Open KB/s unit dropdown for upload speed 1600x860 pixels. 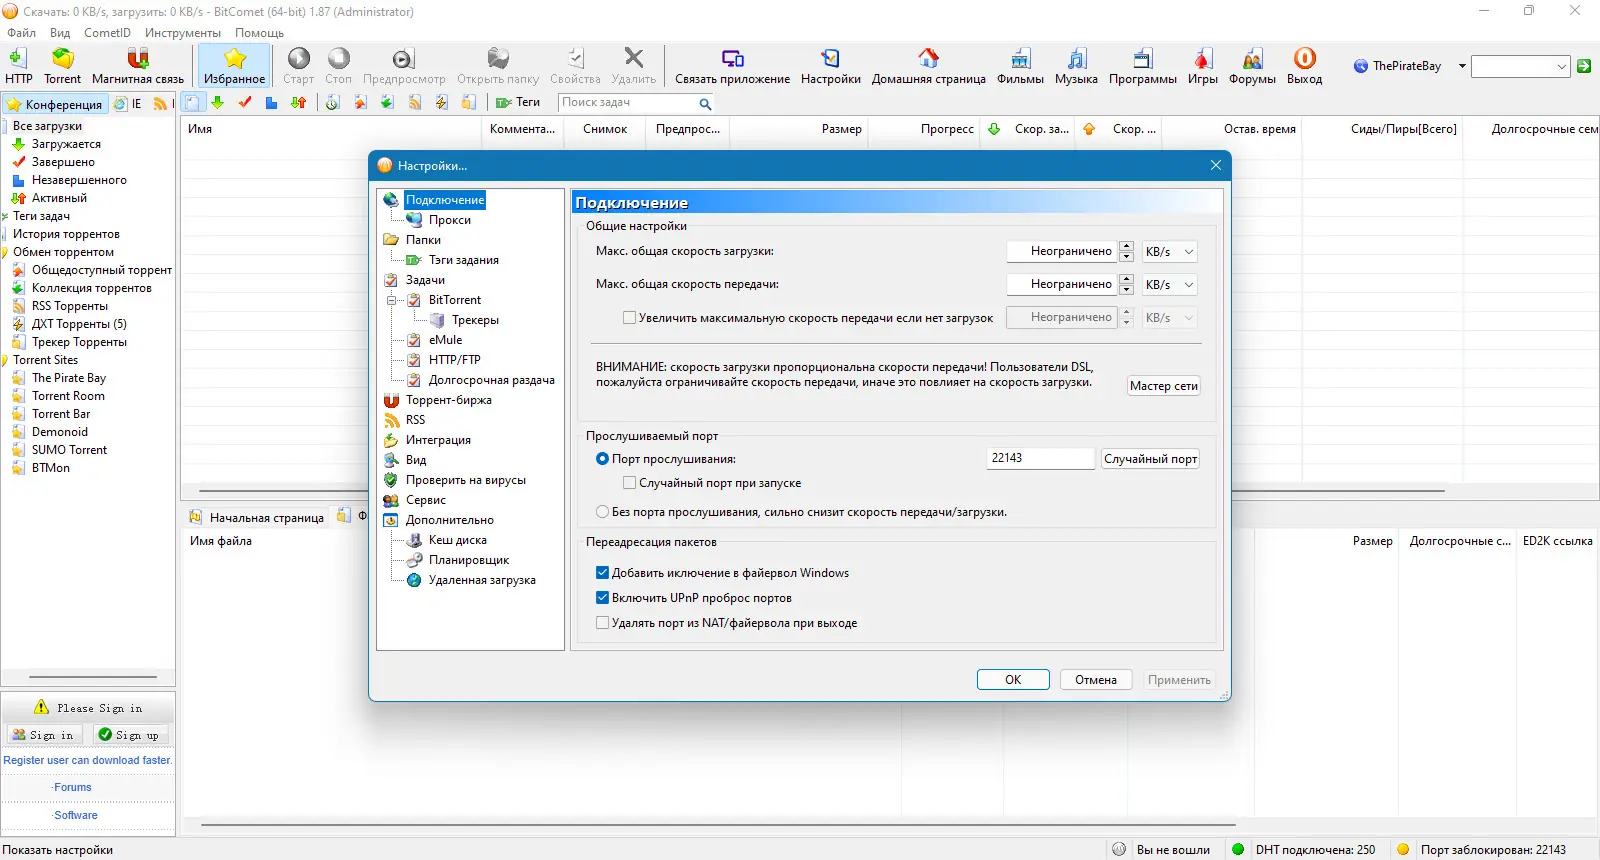tap(1169, 285)
